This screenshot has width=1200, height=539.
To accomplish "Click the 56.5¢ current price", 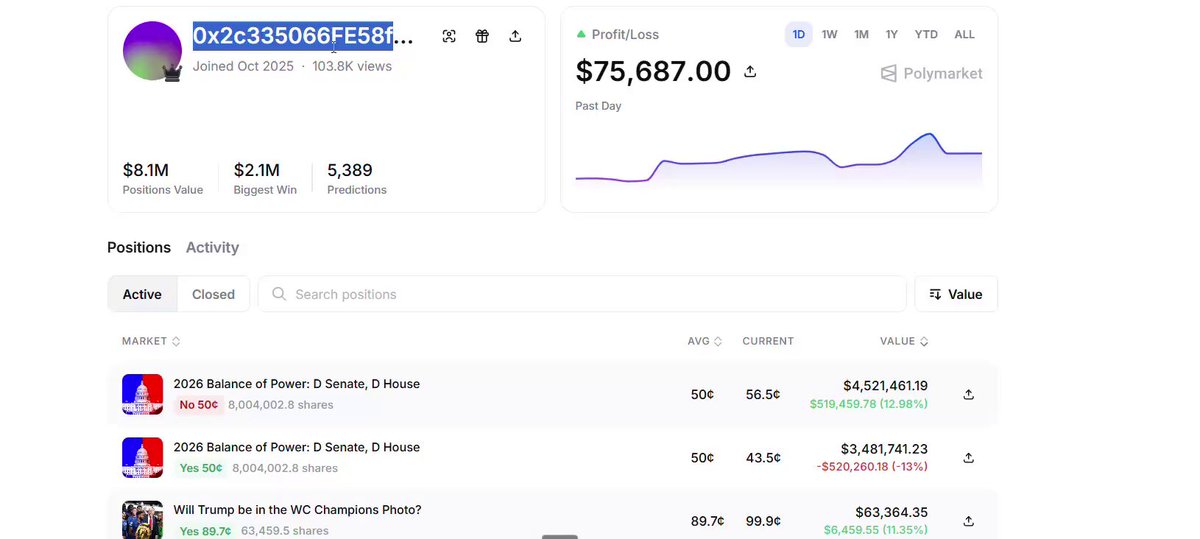I will click(763, 394).
